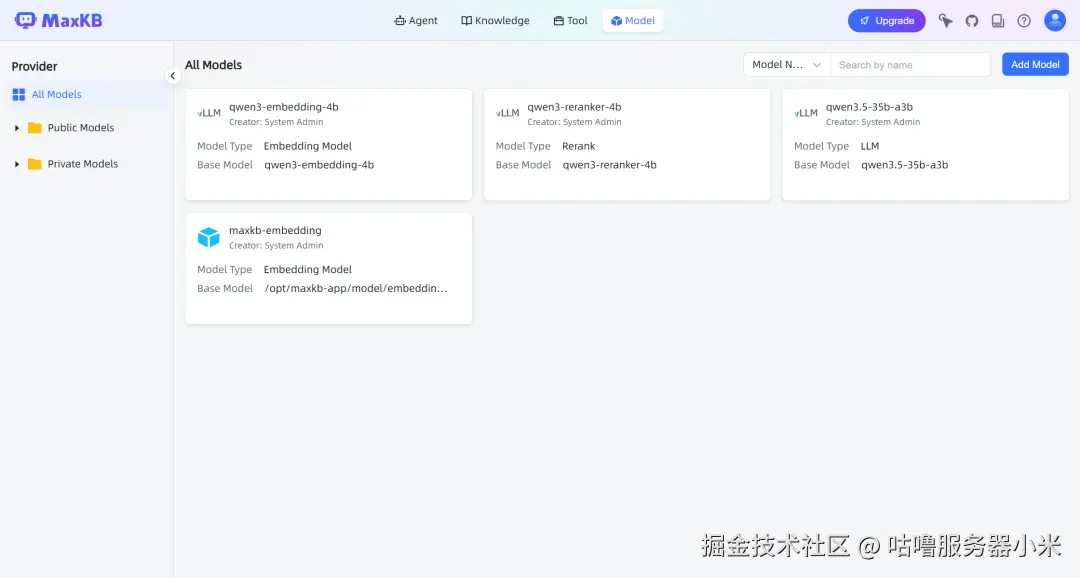This screenshot has height=578, width=1080.
Task: Open the qwen3-embedding-4b card title
Action: click(284, 107)
